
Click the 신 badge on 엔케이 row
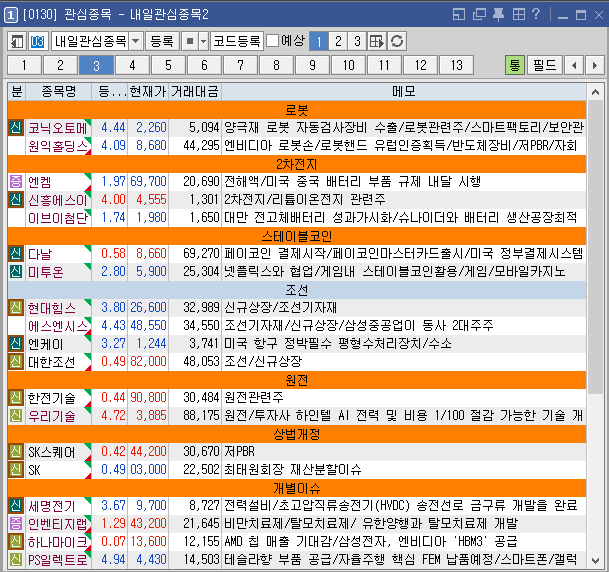(x=16, y=343)
